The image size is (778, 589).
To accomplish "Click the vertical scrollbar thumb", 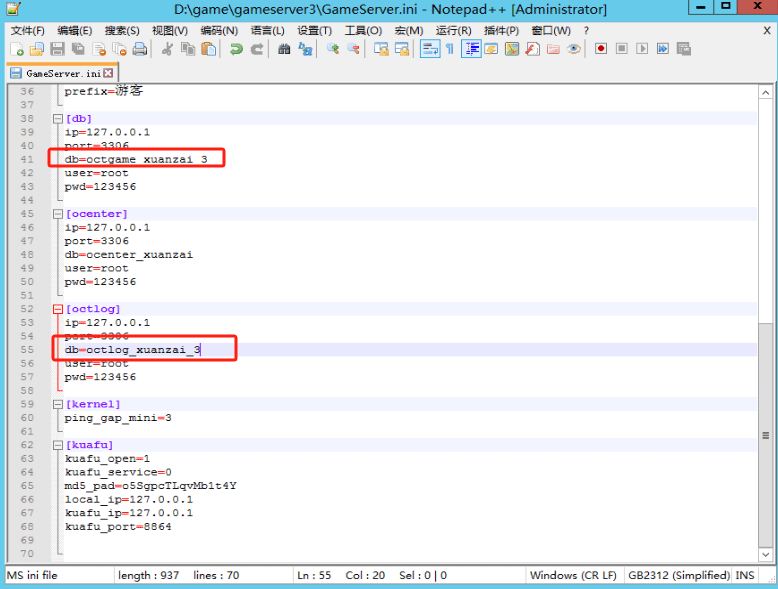I will [x=766, y=435].
